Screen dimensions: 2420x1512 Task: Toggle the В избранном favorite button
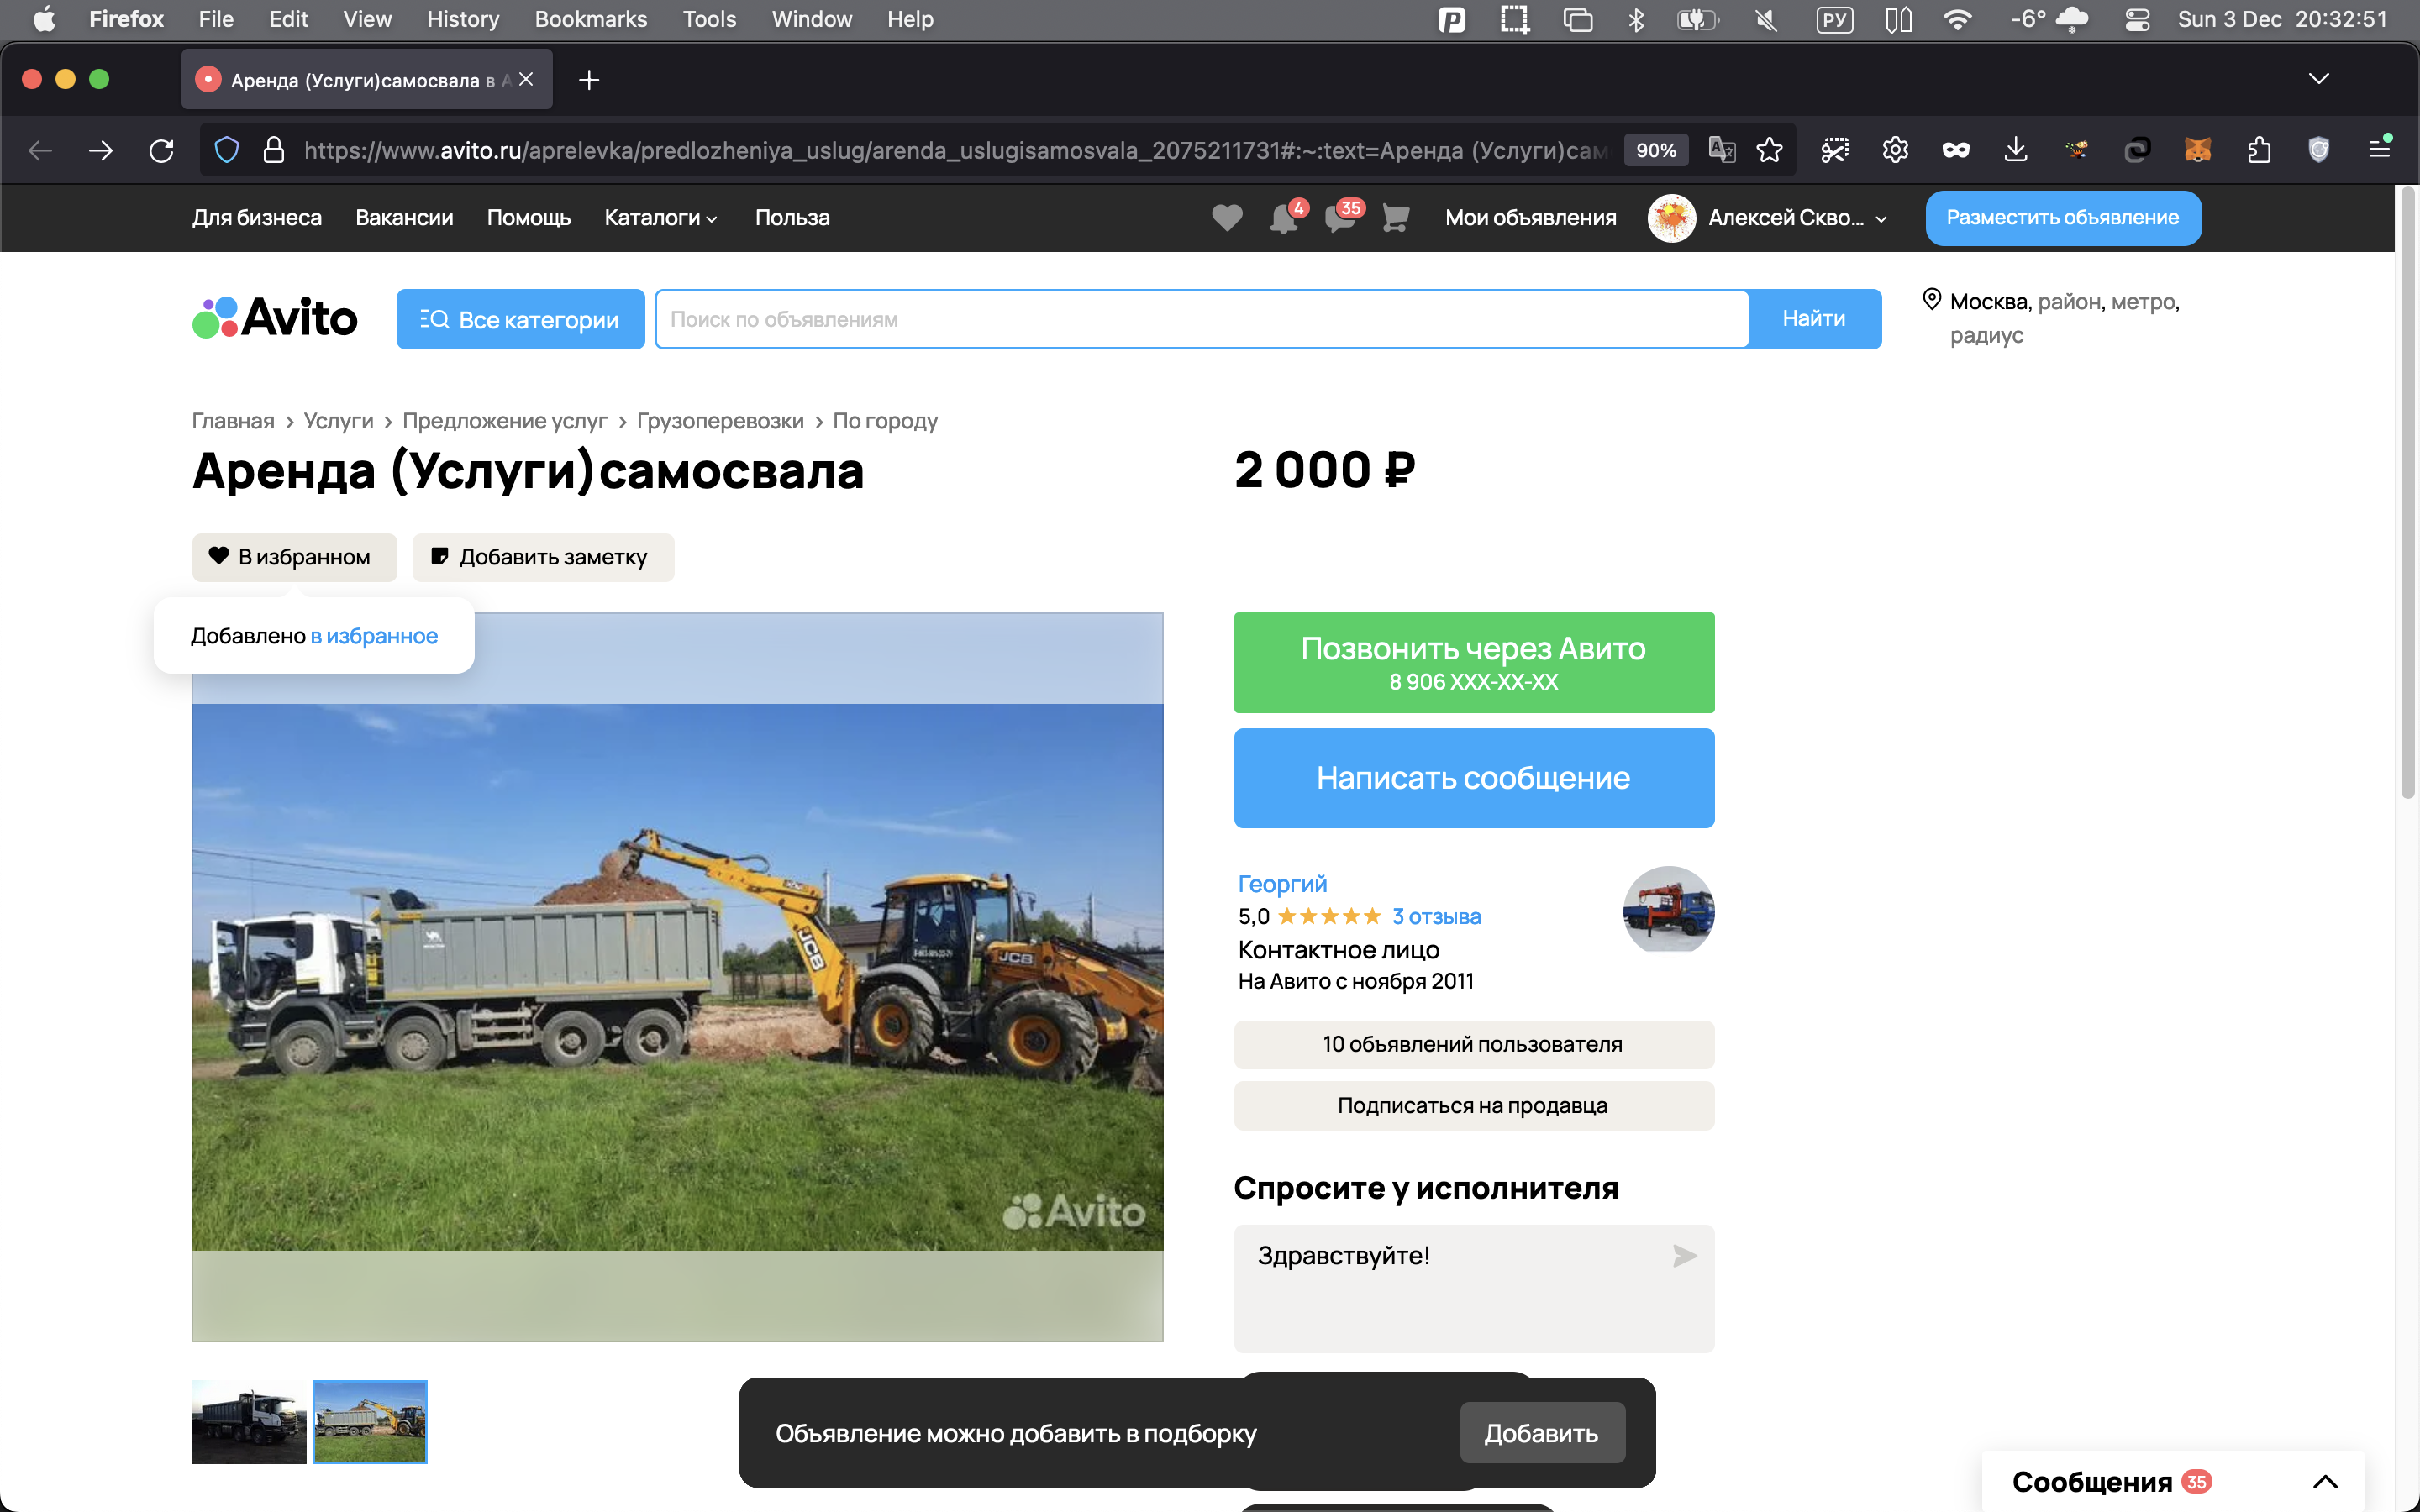click(x=294, y=557)
